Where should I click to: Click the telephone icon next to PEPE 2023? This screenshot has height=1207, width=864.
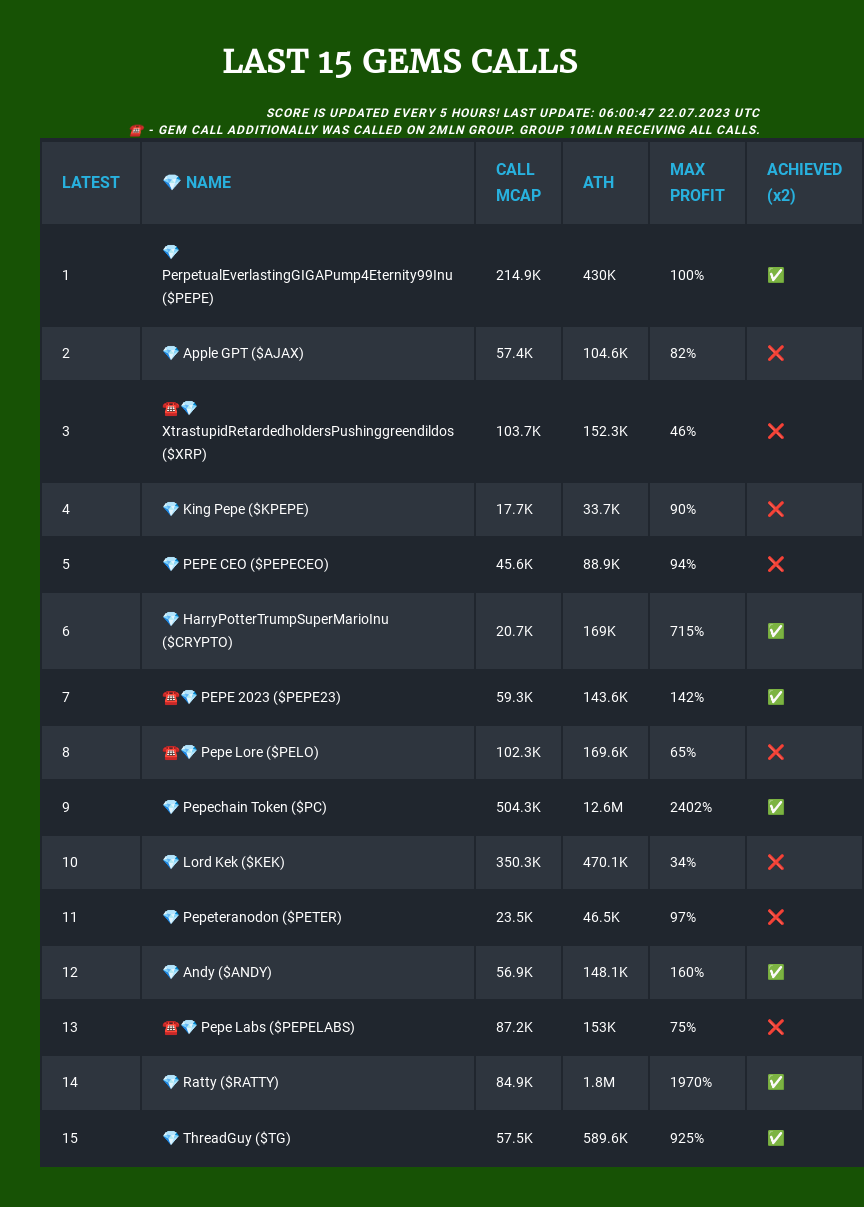(x=170, y=697)
